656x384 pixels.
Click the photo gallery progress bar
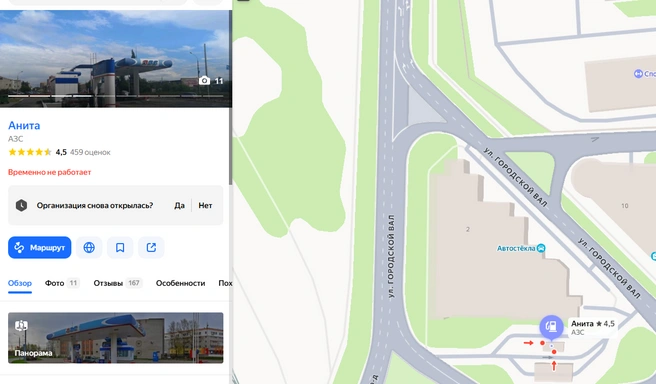(x=115, y=96)
